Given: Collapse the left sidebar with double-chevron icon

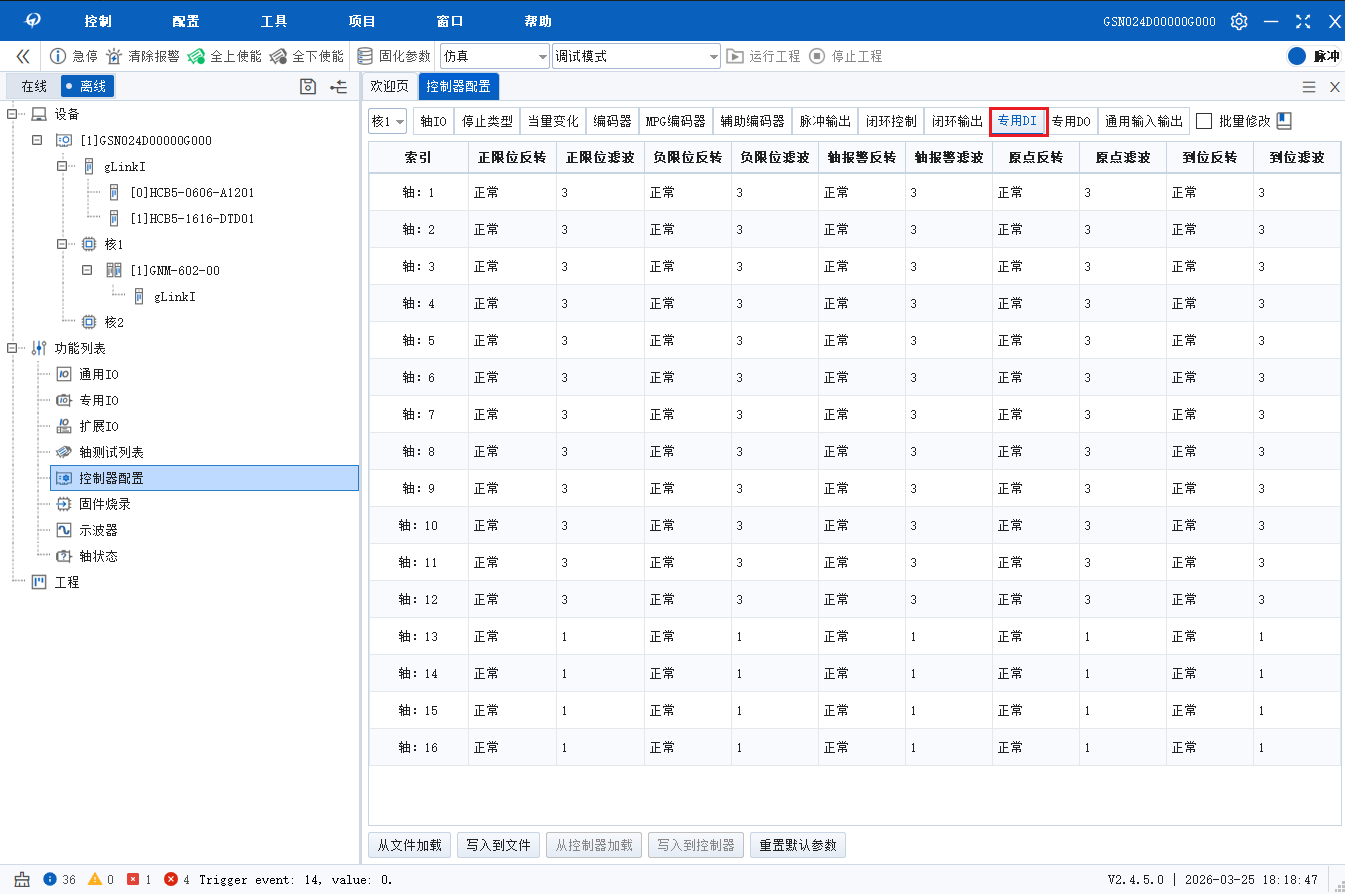Looking at the screenshot, I should 22,56.
